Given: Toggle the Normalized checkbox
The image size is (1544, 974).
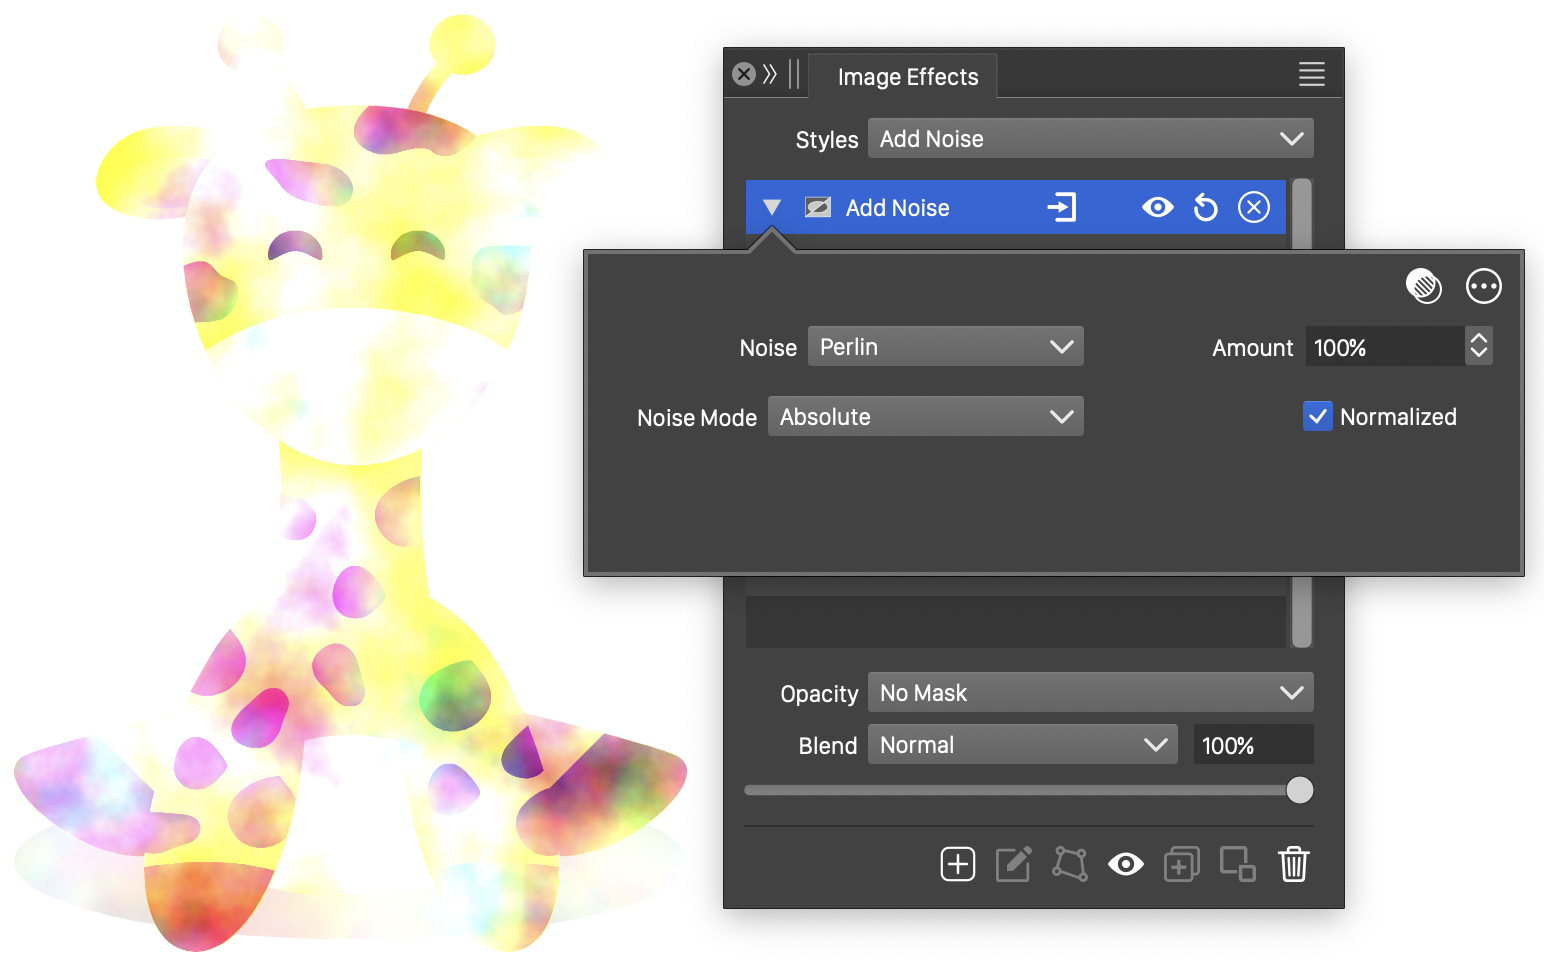Looking at the screenshot, I should pos(1317,417).
